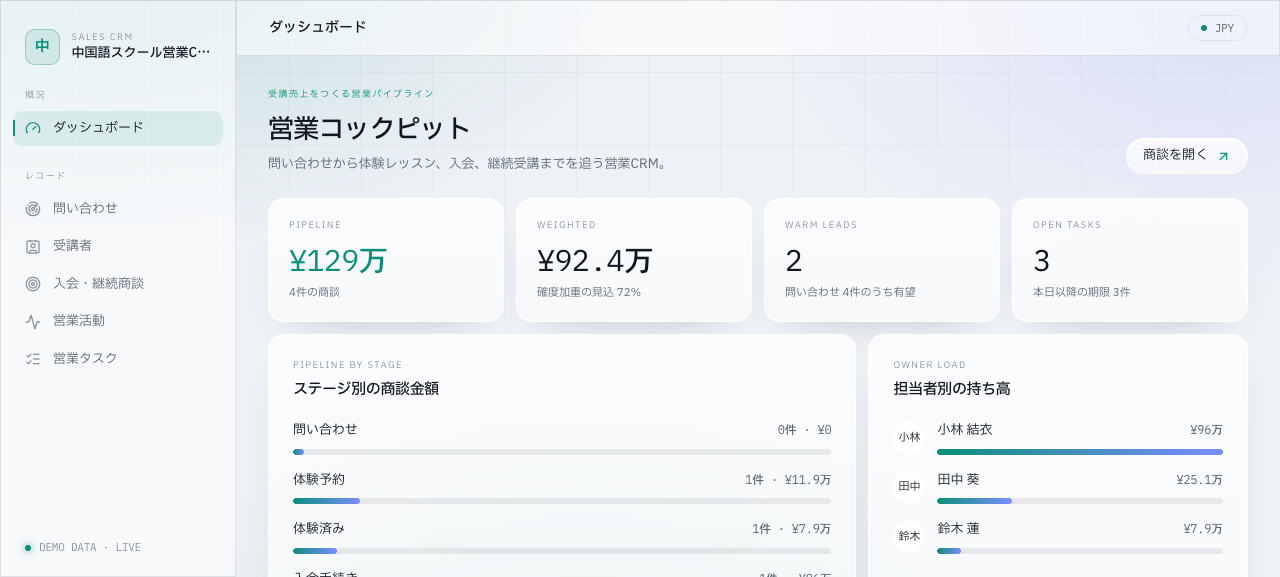Click the 1件 · ¥7.9万 stage value
The height and width of the screenshot is (577, 1280).
click(791, 529)
